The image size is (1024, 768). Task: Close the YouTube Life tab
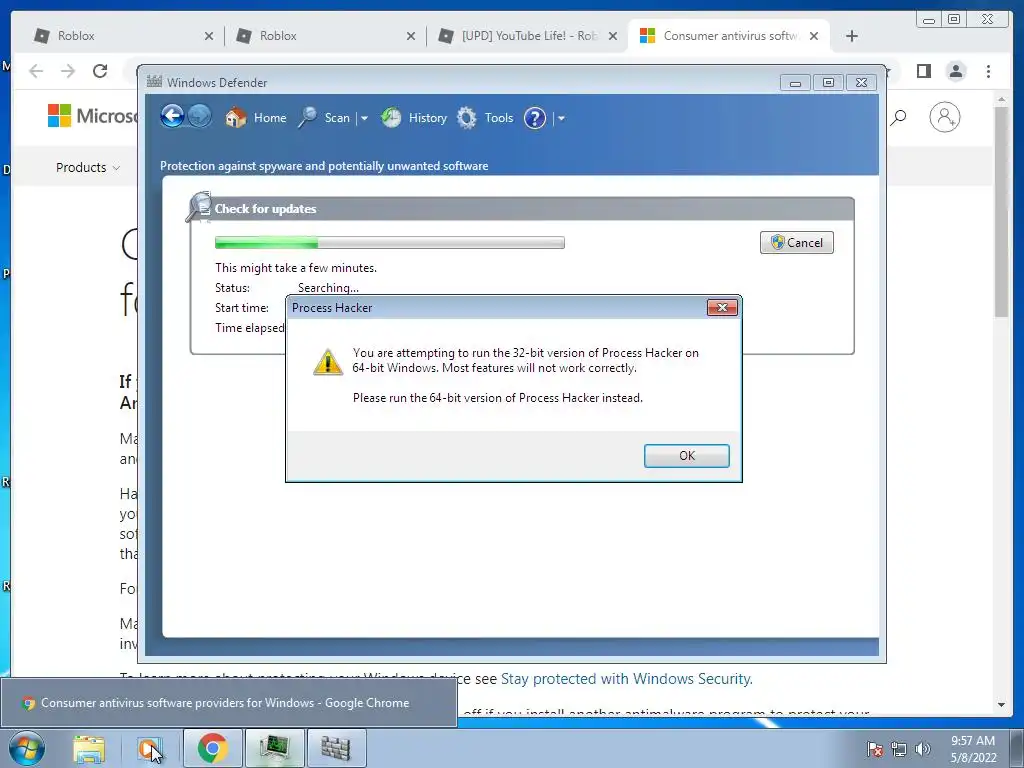pos(613,36)
